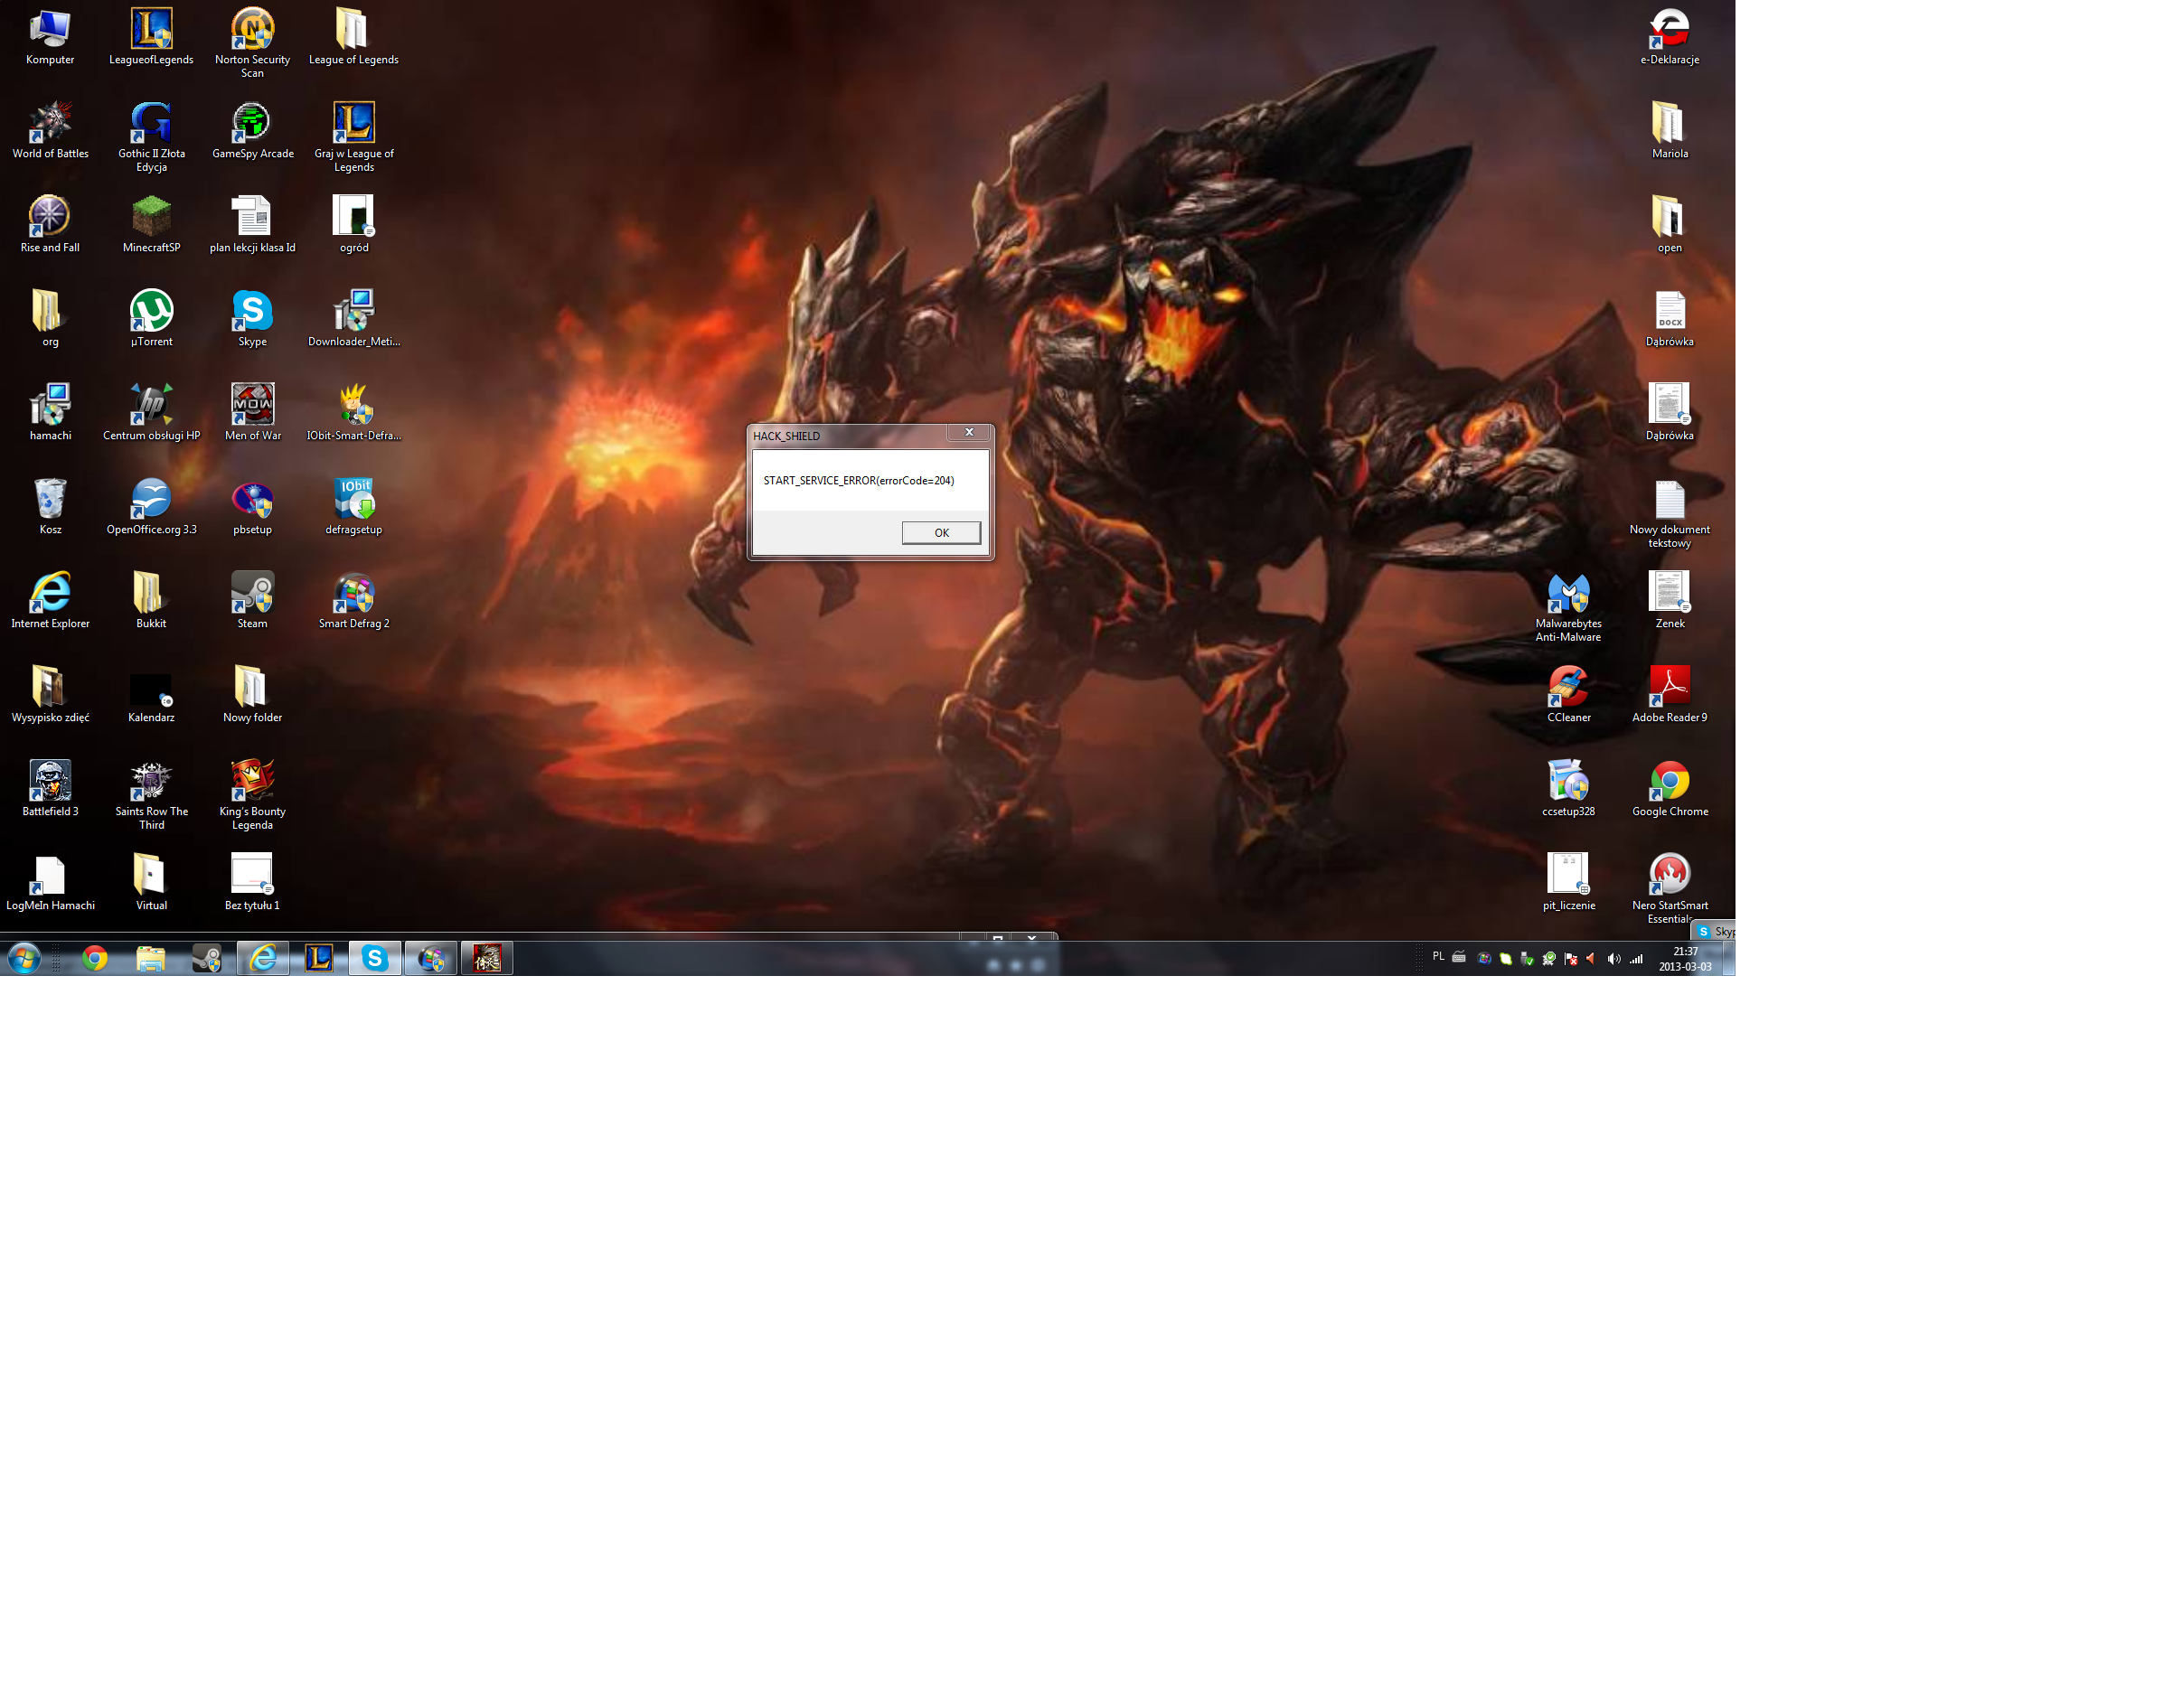
Task: Select the Bez tytułu 1 file icon
Action: [252, 883]
